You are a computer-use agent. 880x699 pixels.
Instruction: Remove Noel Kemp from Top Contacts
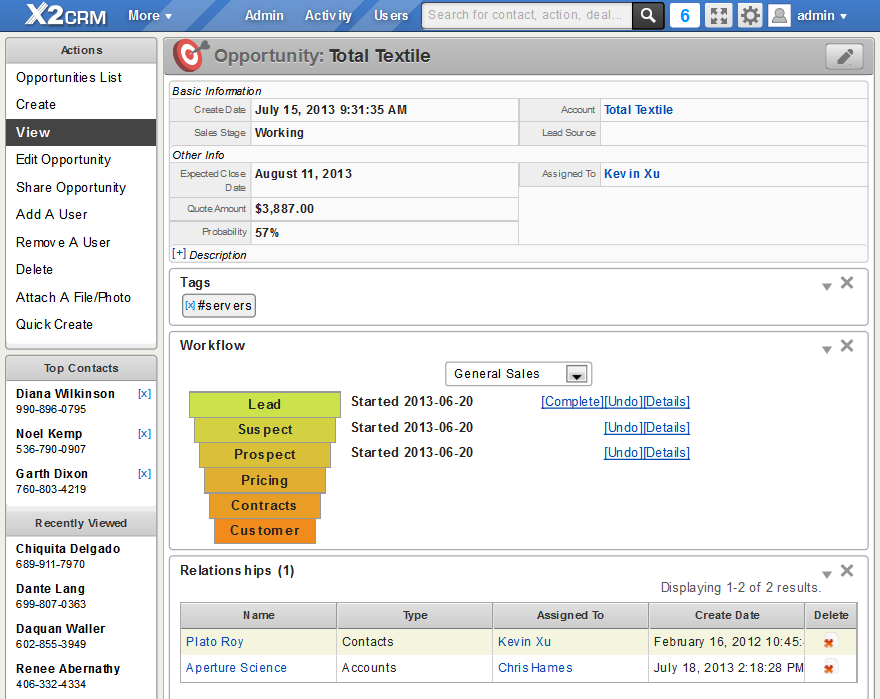point(144,433)
